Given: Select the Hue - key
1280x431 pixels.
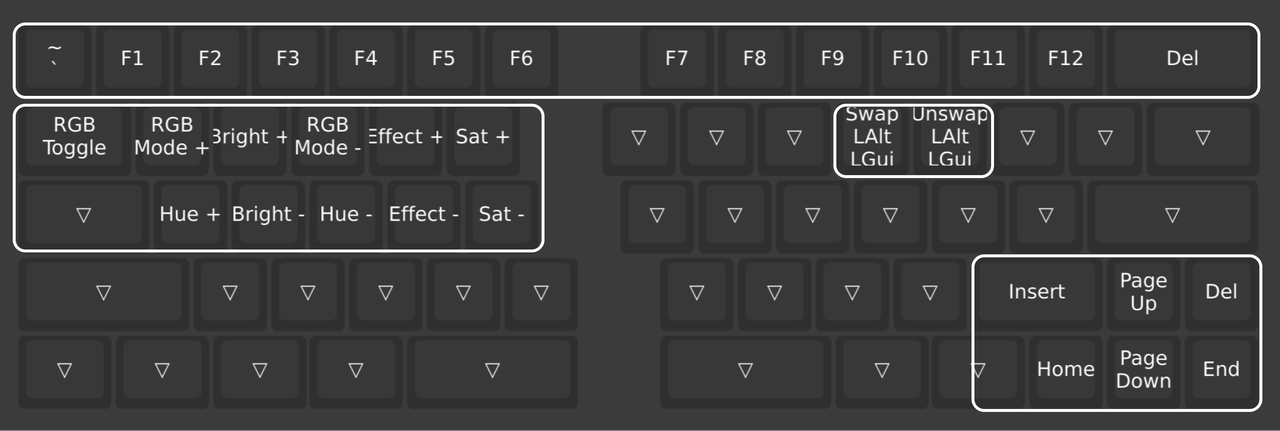Looking at the screenshot, I should (x=346, y=214).
